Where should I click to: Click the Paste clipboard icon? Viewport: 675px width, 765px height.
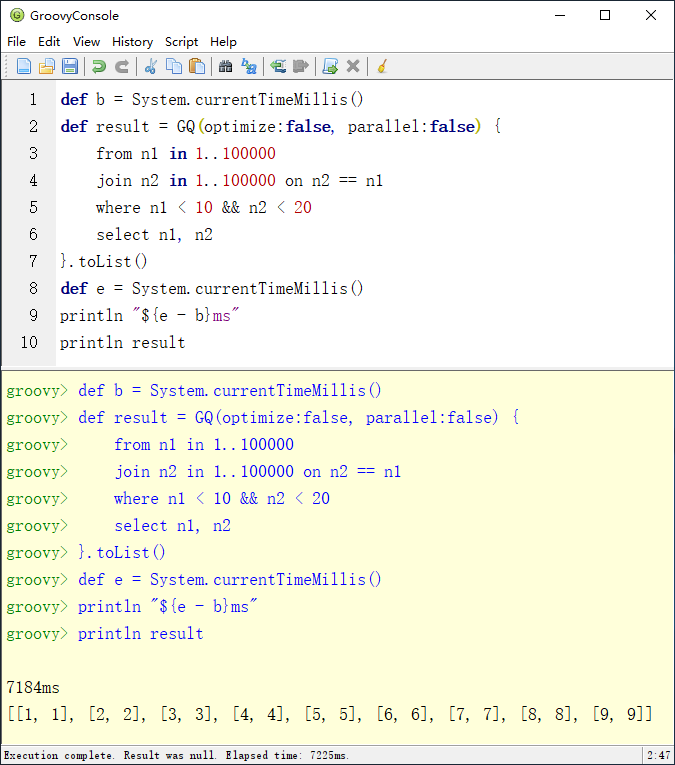(197, 66)
